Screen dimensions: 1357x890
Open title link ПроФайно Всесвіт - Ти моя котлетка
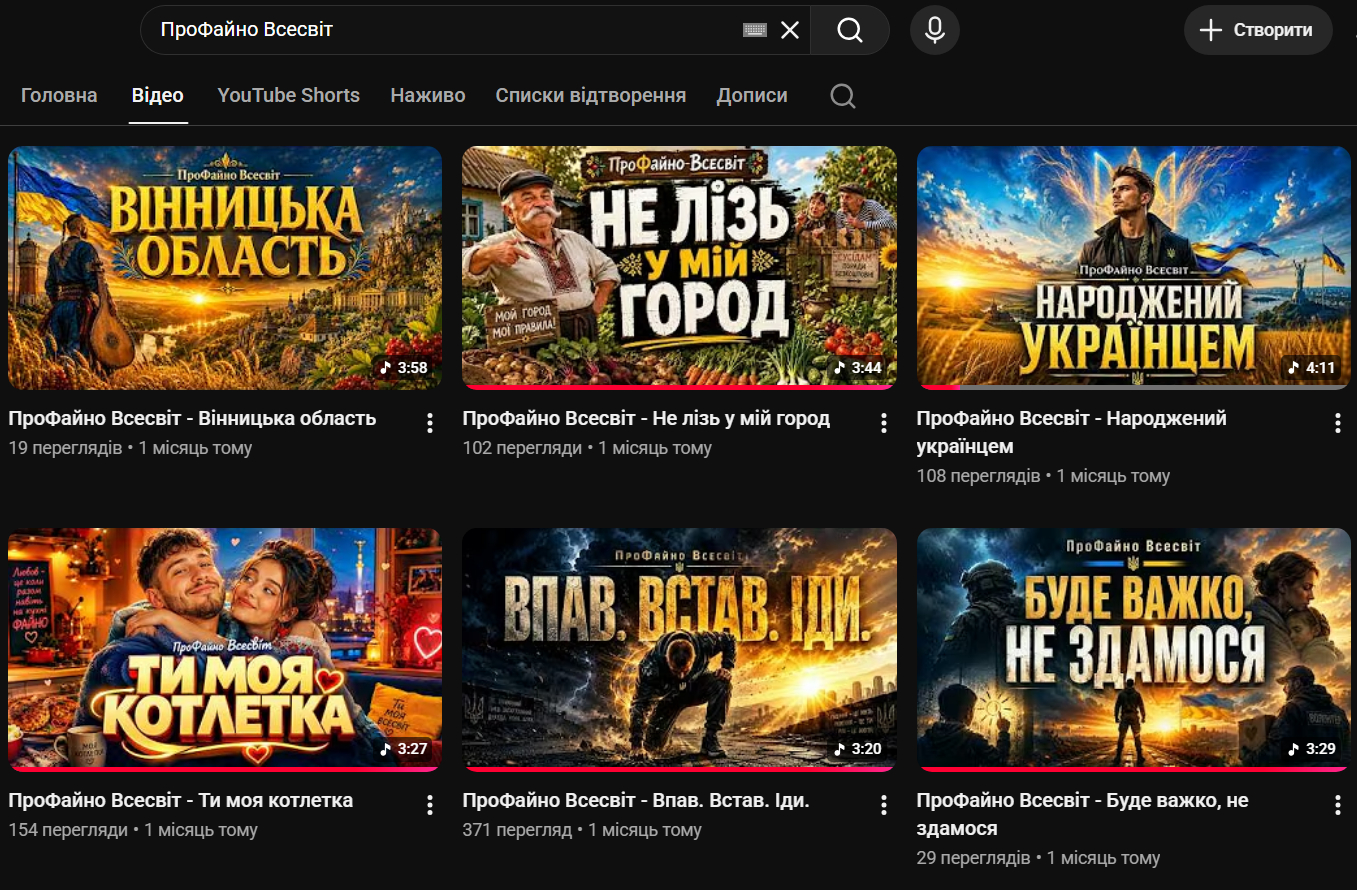point(180,800)
